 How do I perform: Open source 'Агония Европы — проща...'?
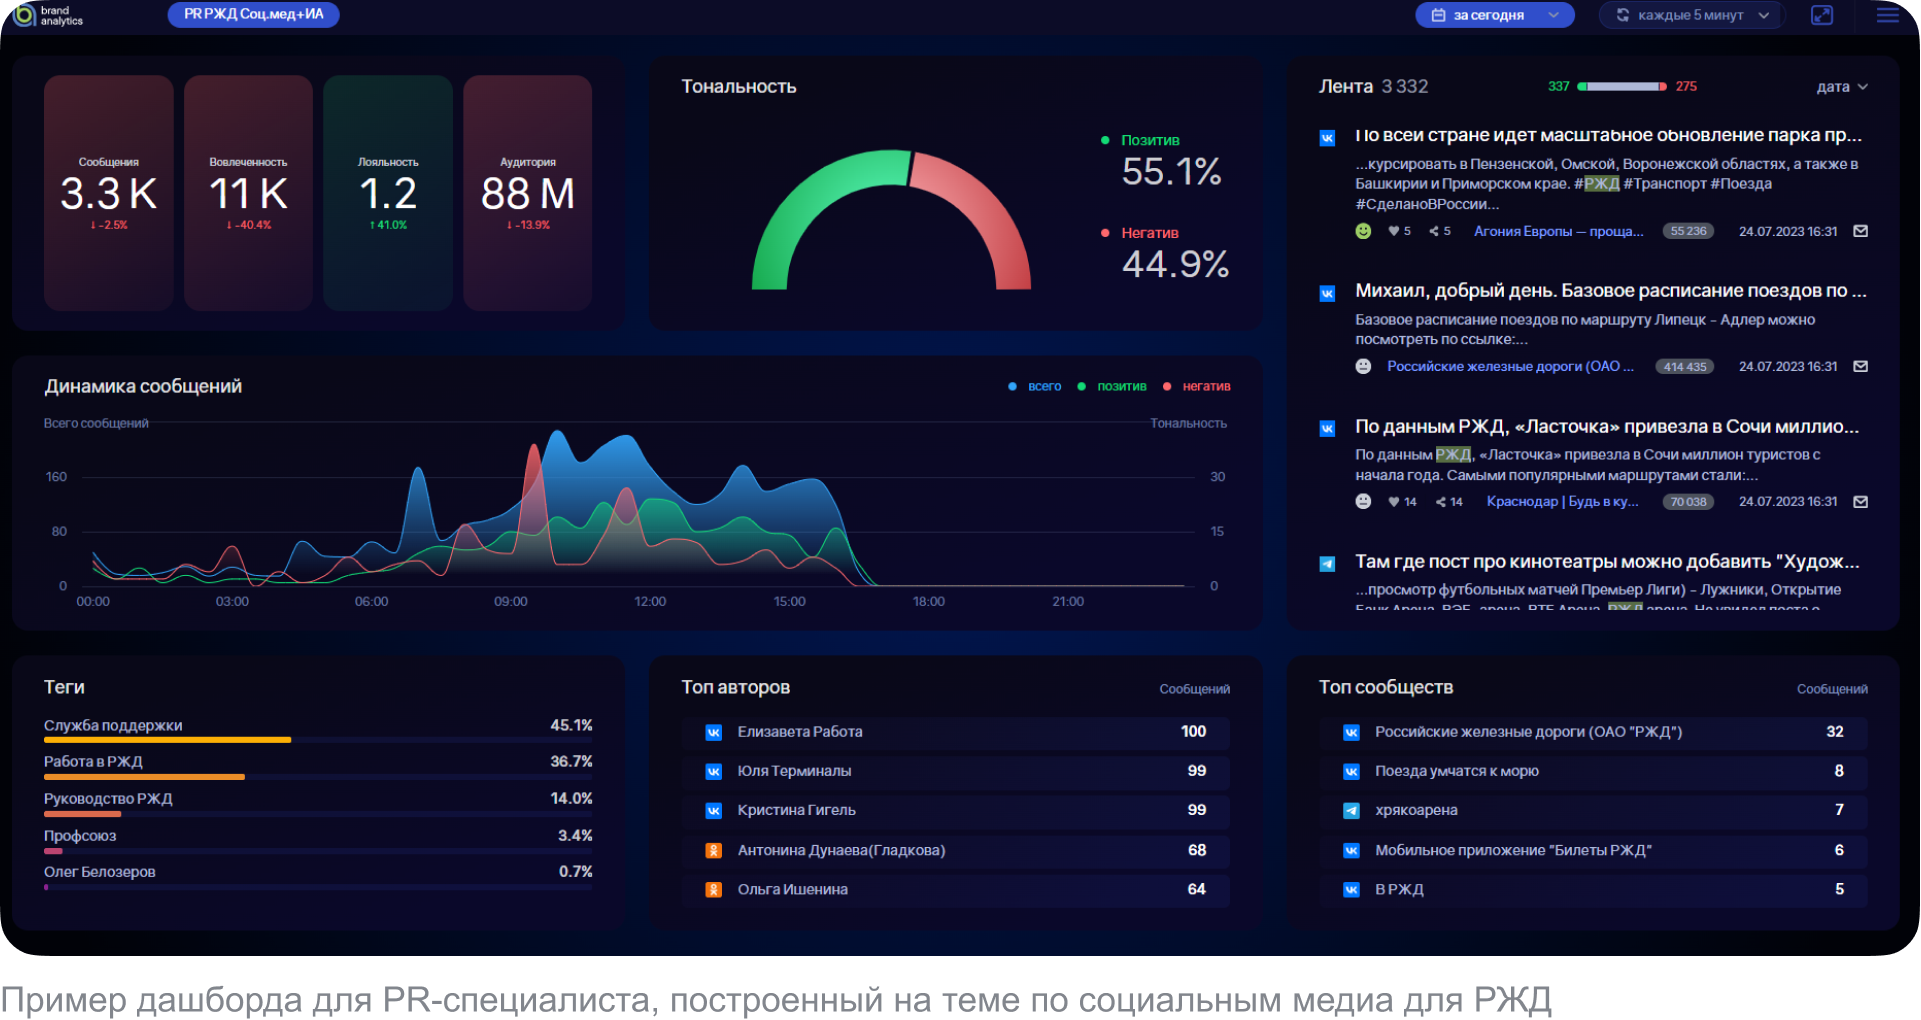point(1558,231)
